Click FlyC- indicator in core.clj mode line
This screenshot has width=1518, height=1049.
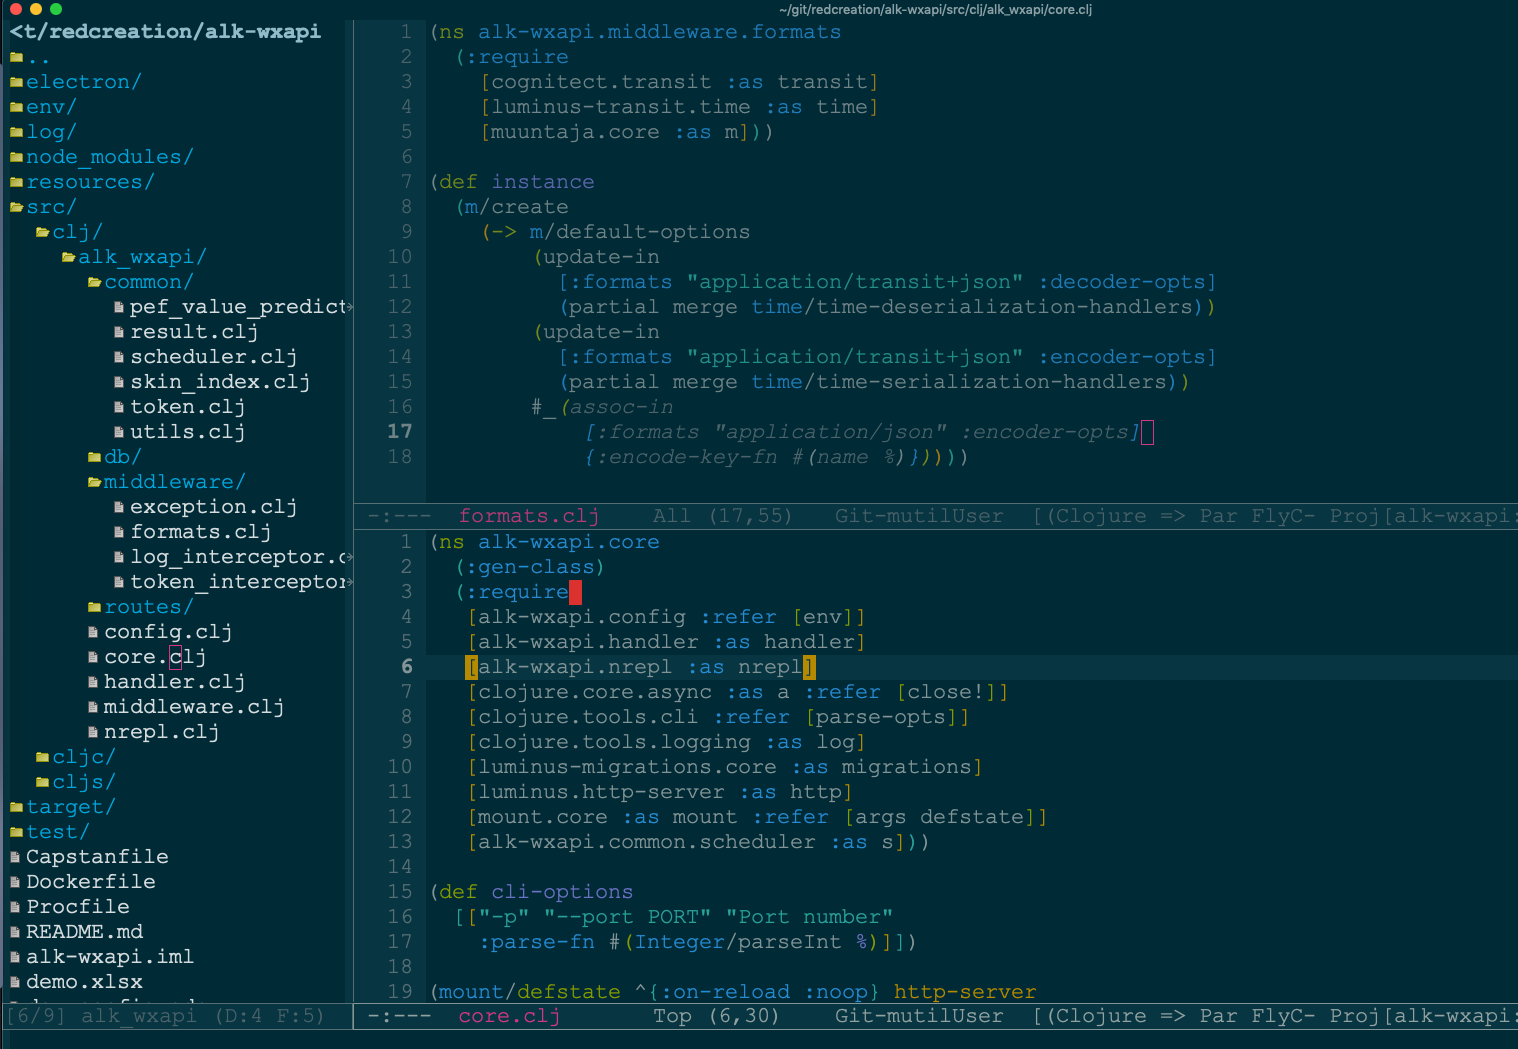tap(1283, 1016)
